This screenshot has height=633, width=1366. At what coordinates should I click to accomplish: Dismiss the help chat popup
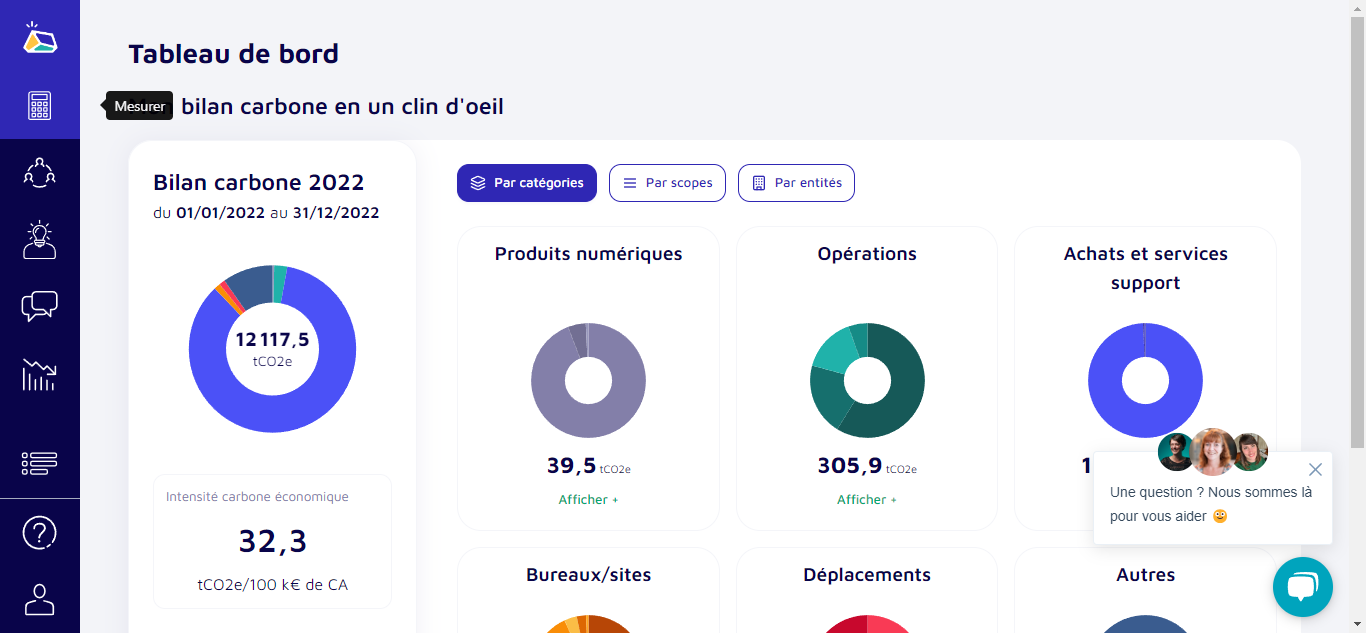coord(1315,469)
